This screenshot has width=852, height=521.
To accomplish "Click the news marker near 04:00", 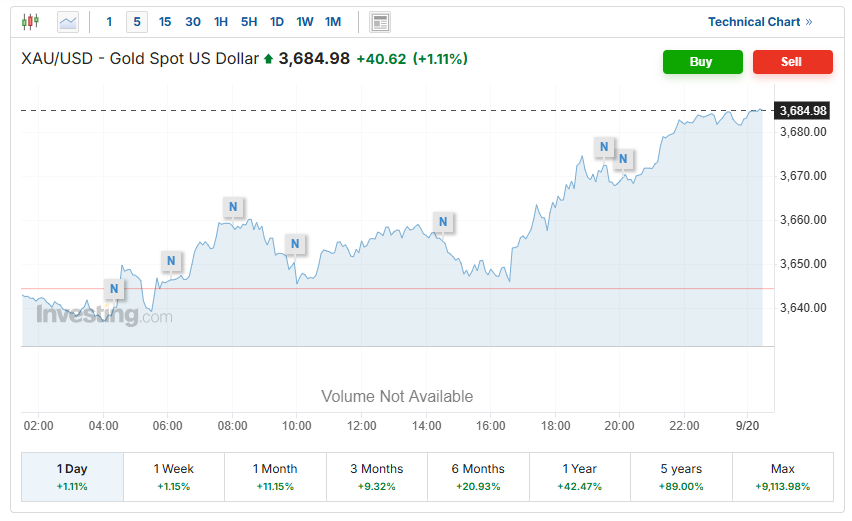I will (115, 289).
